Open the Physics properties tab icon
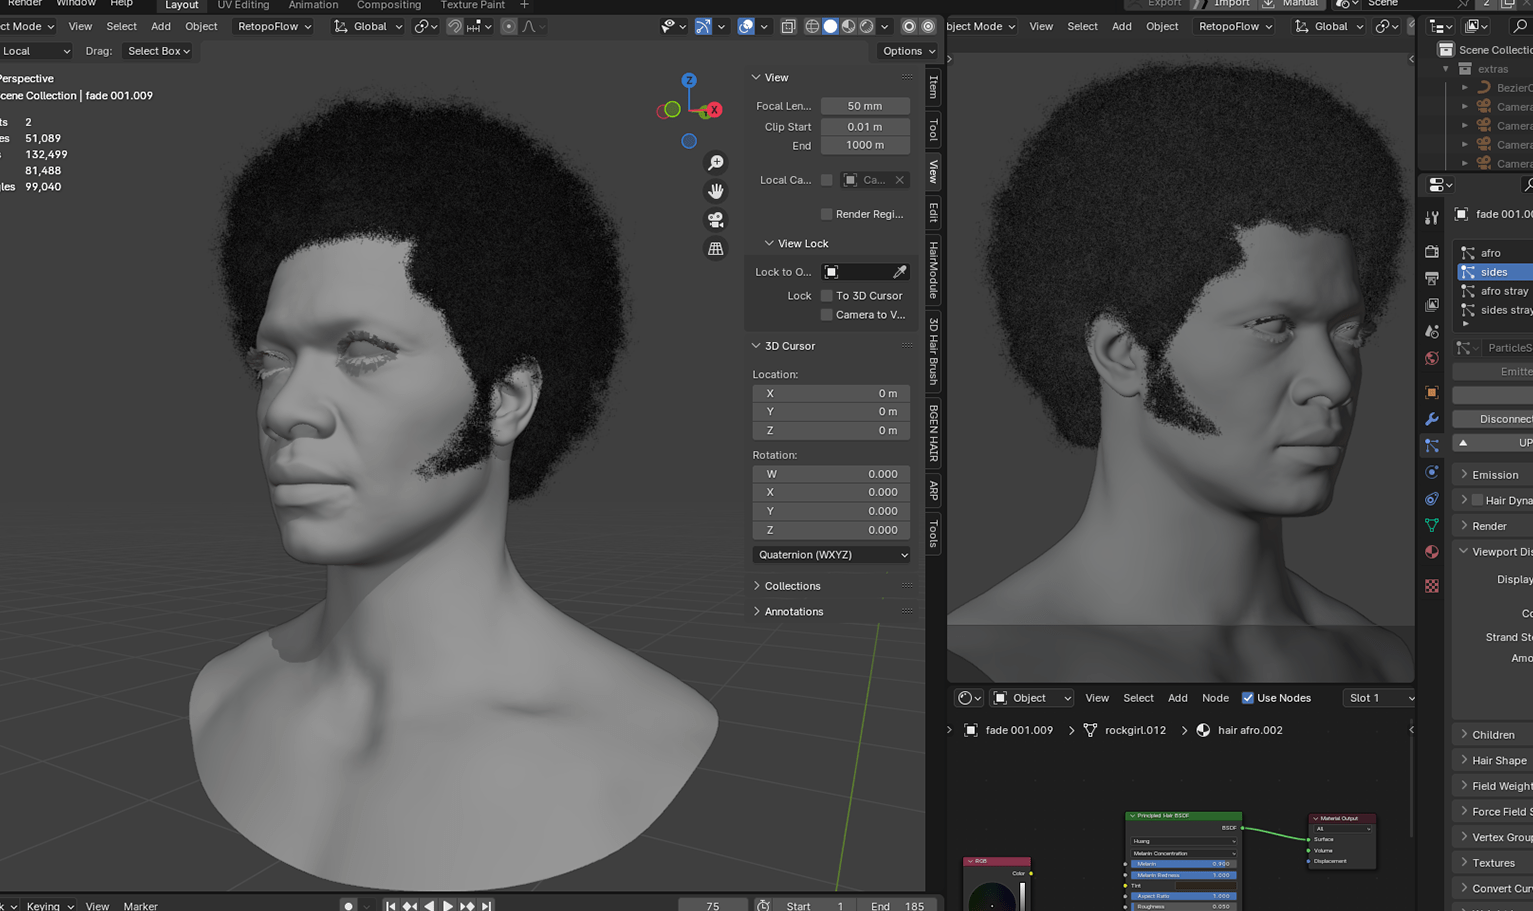This screenshot has width=1533, height=911. pos(1432,472)
